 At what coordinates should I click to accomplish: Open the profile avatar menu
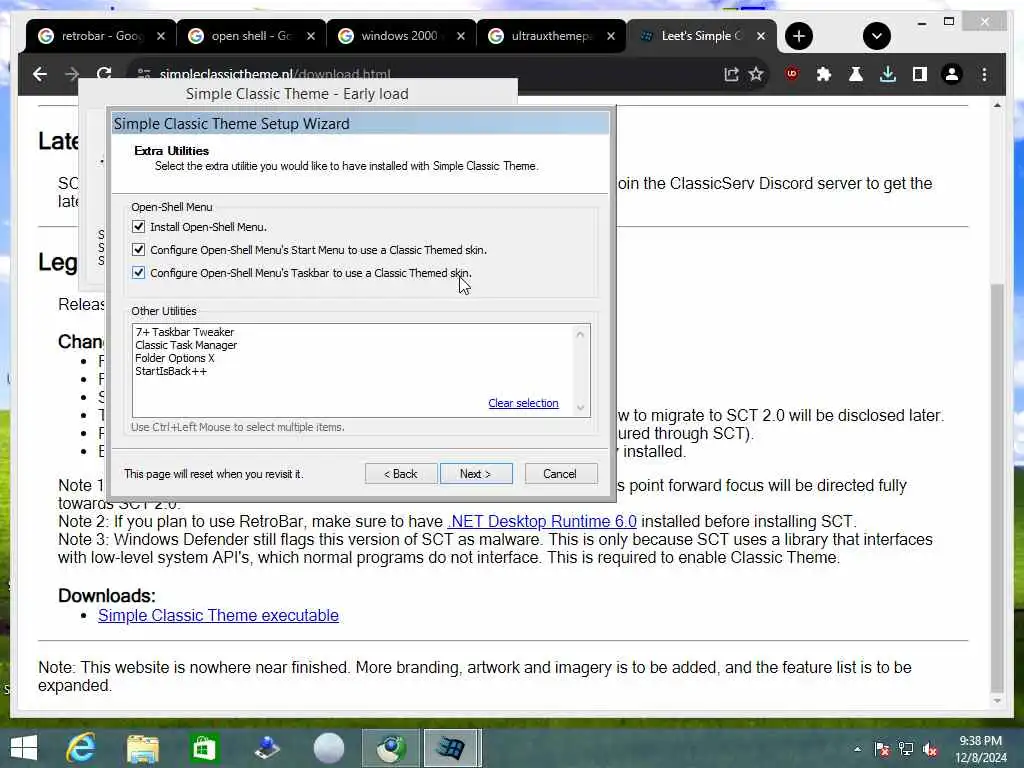[952, 74]
